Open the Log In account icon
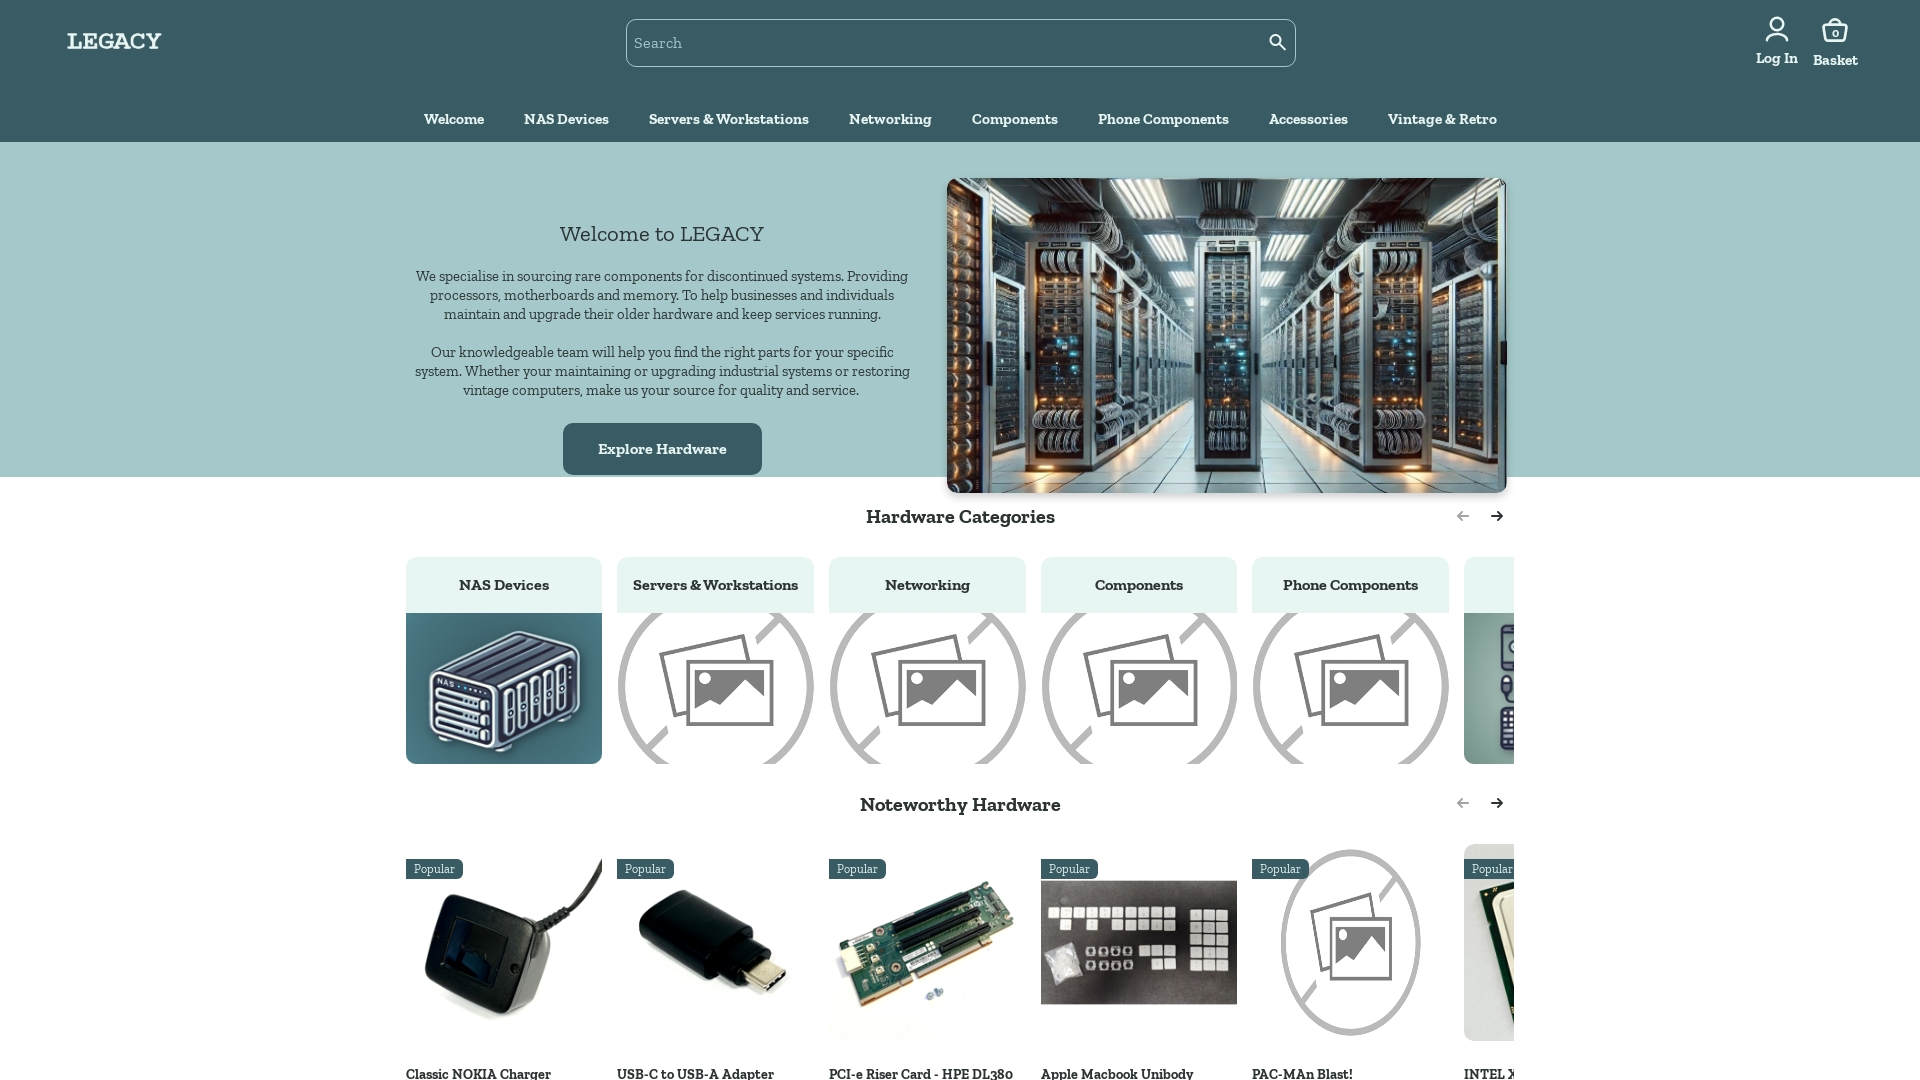 point(1777,29)
